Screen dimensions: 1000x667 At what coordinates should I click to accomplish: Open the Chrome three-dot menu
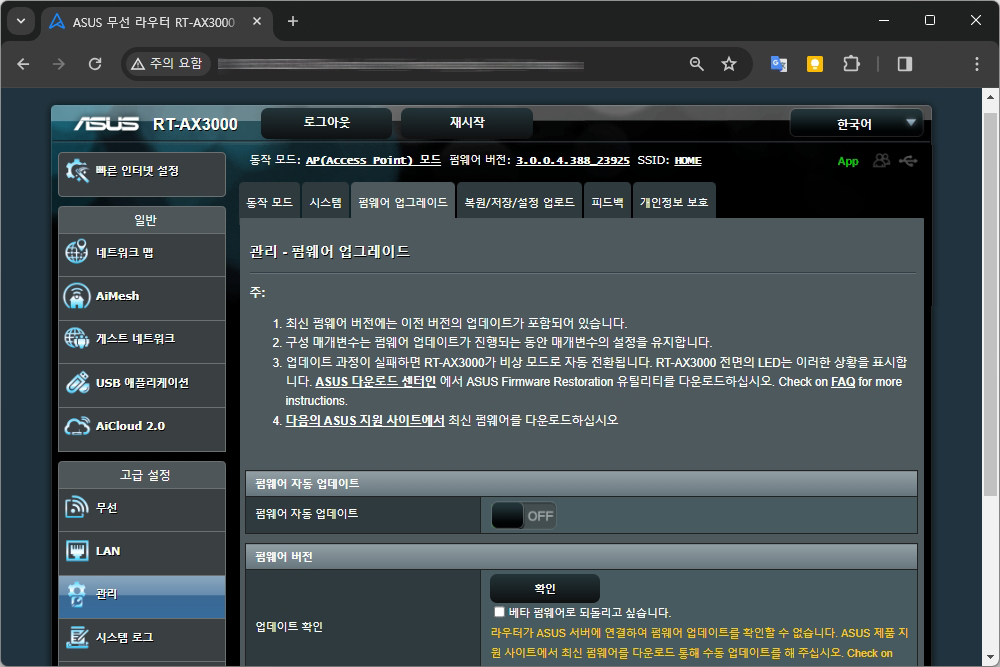pyautogui.click(x=976, y=64)
